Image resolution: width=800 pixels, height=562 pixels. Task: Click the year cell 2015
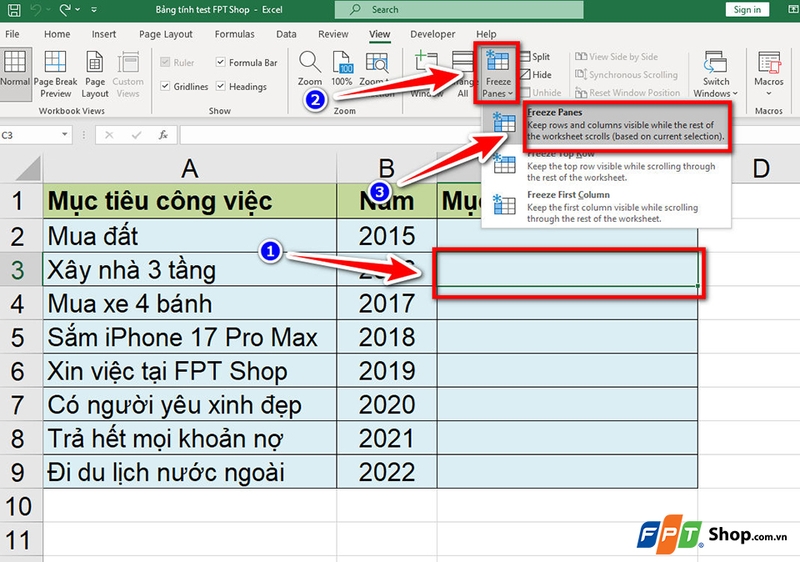(387, 236)
